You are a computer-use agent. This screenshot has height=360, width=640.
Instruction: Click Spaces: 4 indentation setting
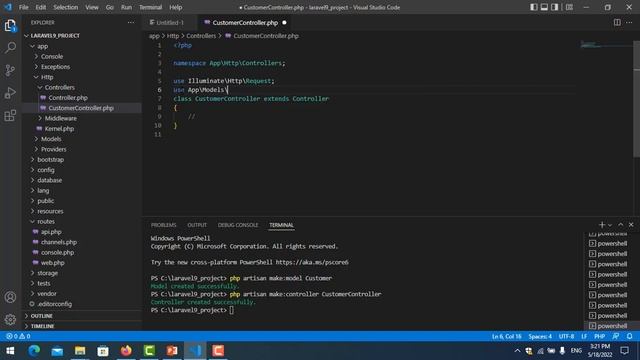[540, 336]
